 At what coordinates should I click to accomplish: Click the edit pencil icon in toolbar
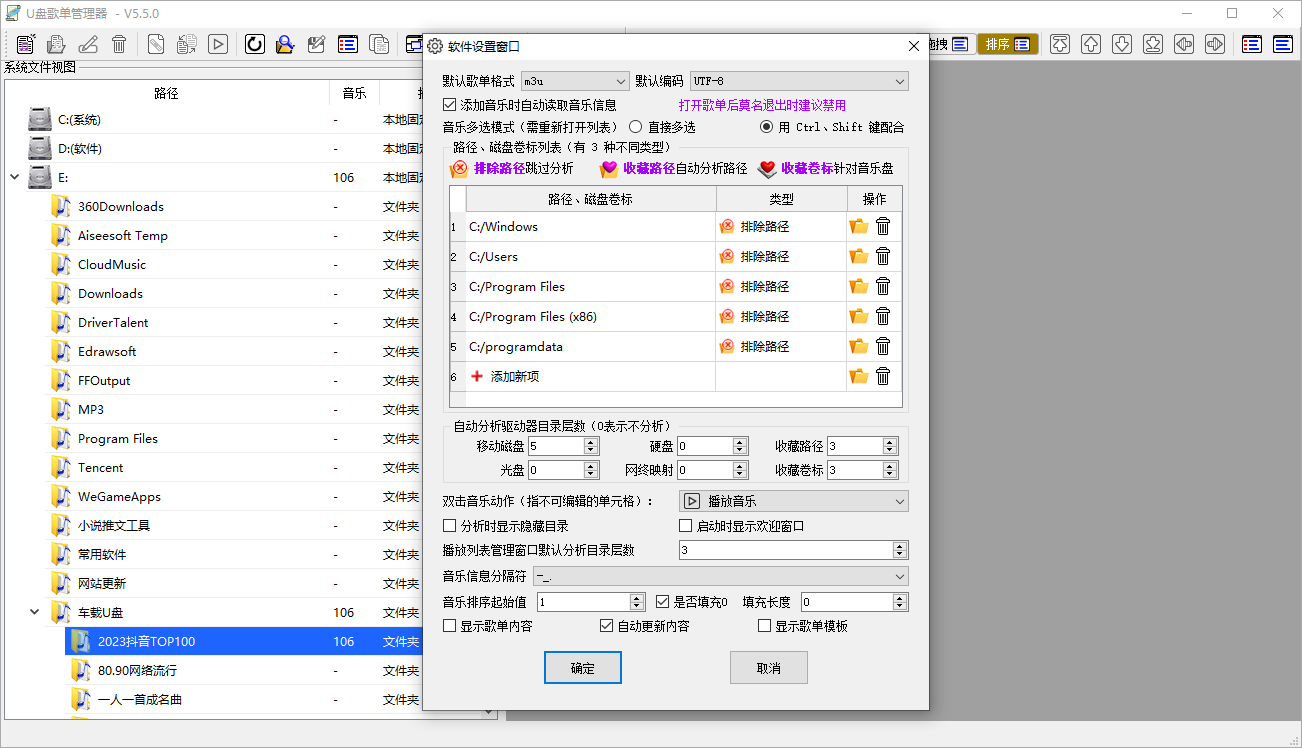point(89,44)
